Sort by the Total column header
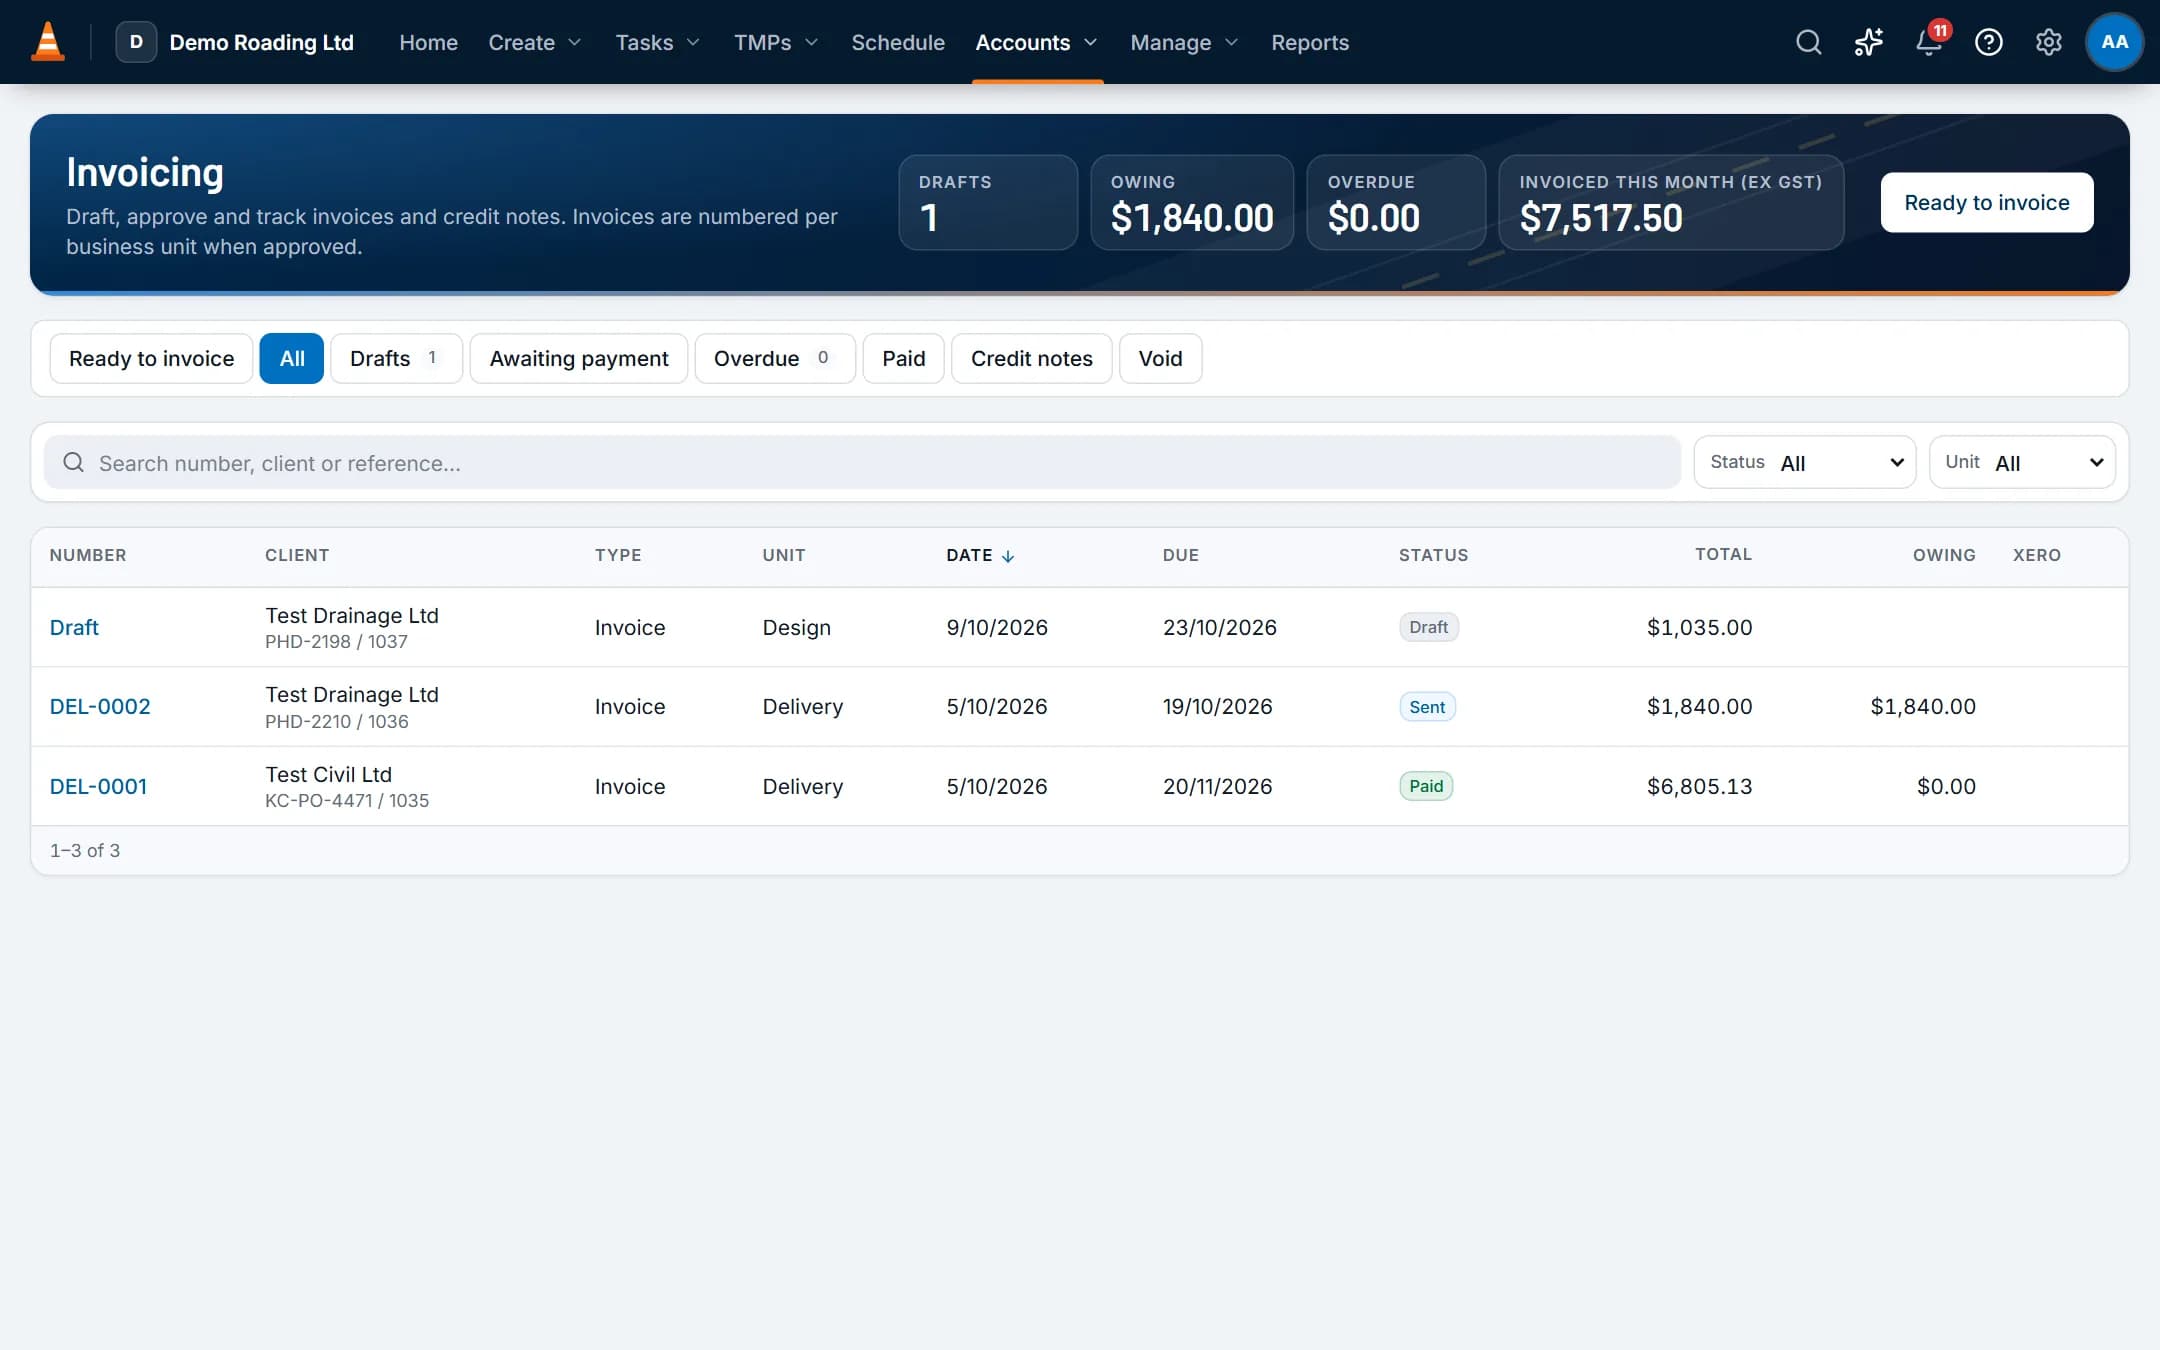Image resolution: width=2160 pixels, height=1350 pixels. (x=1722, y=554)
